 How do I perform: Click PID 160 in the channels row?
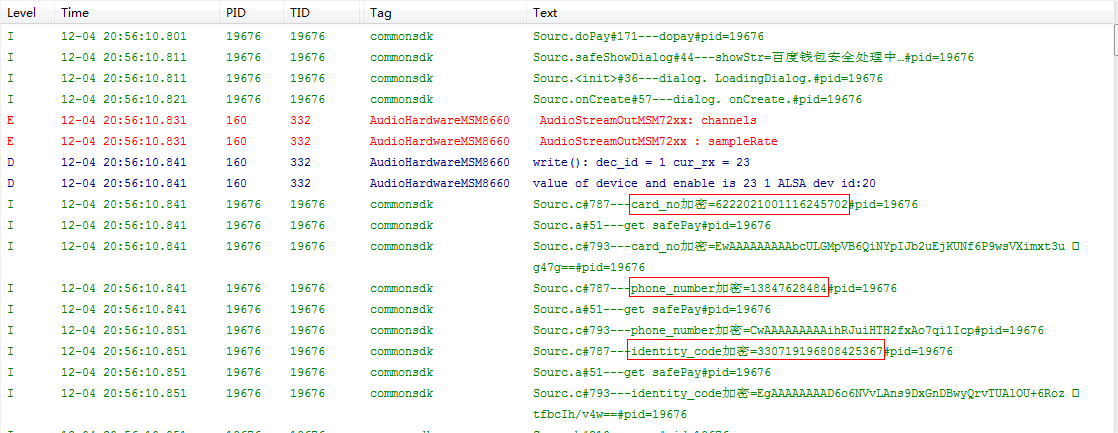237,120
